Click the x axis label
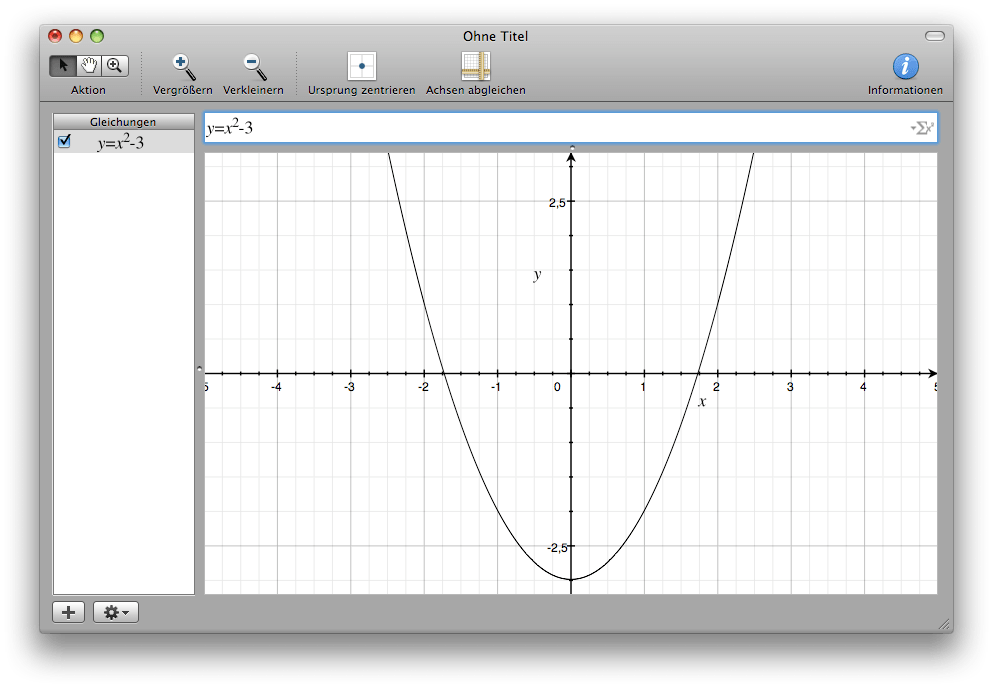Image resolution: width=993 pixels, height=688 pixels. pos(702,402)
